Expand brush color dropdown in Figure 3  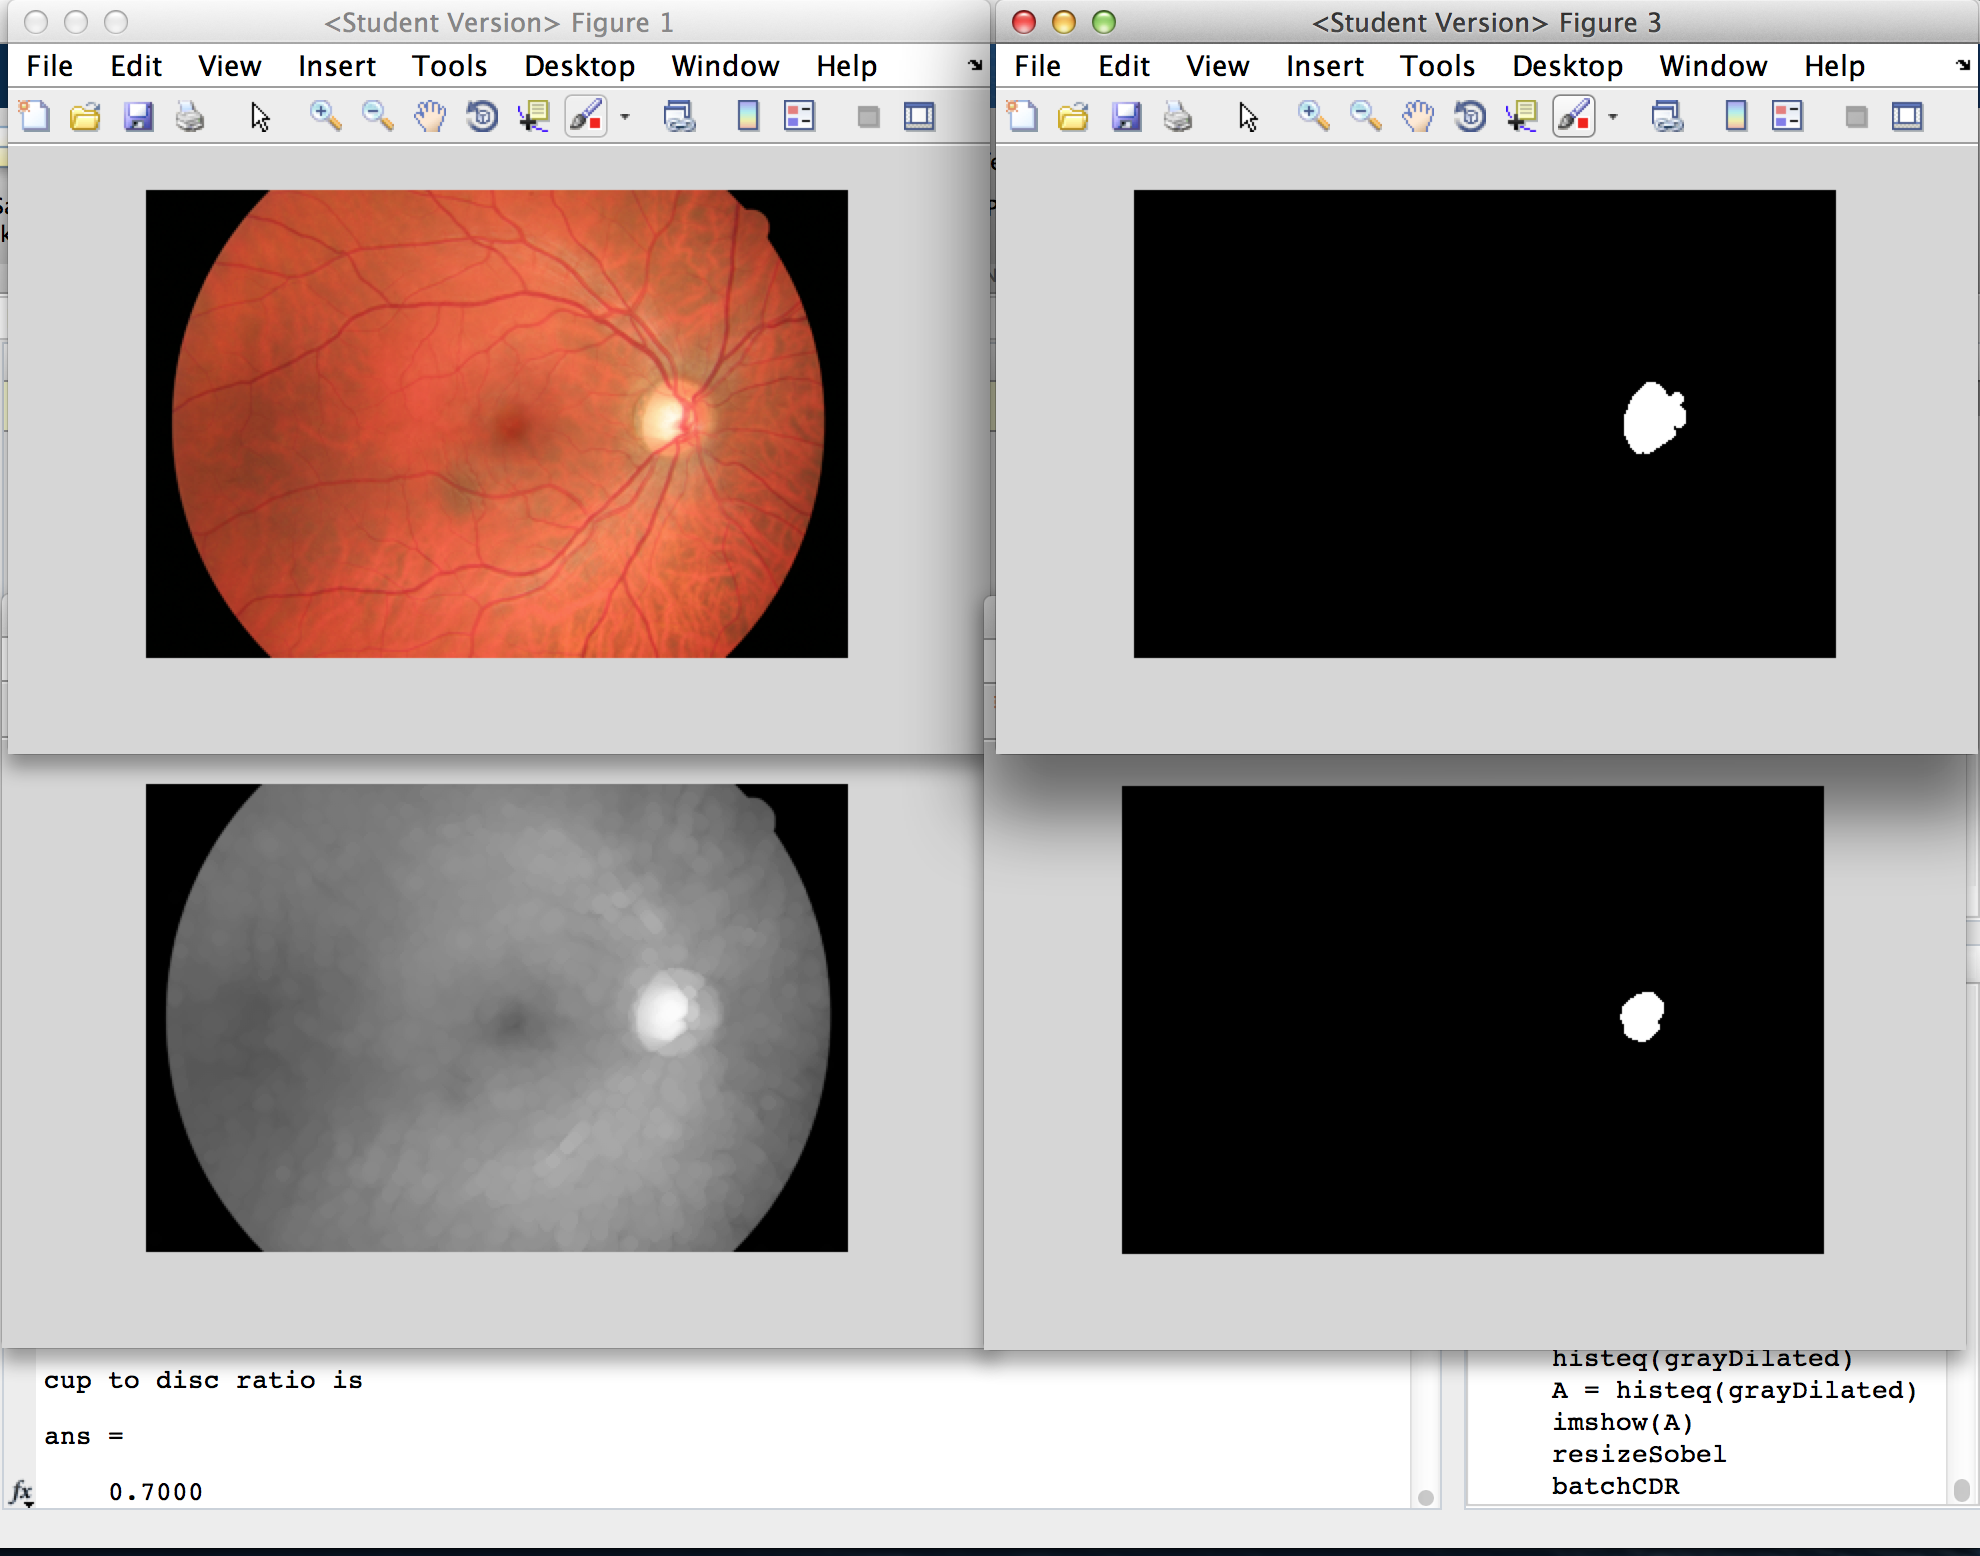click(x=1613, y=117)
